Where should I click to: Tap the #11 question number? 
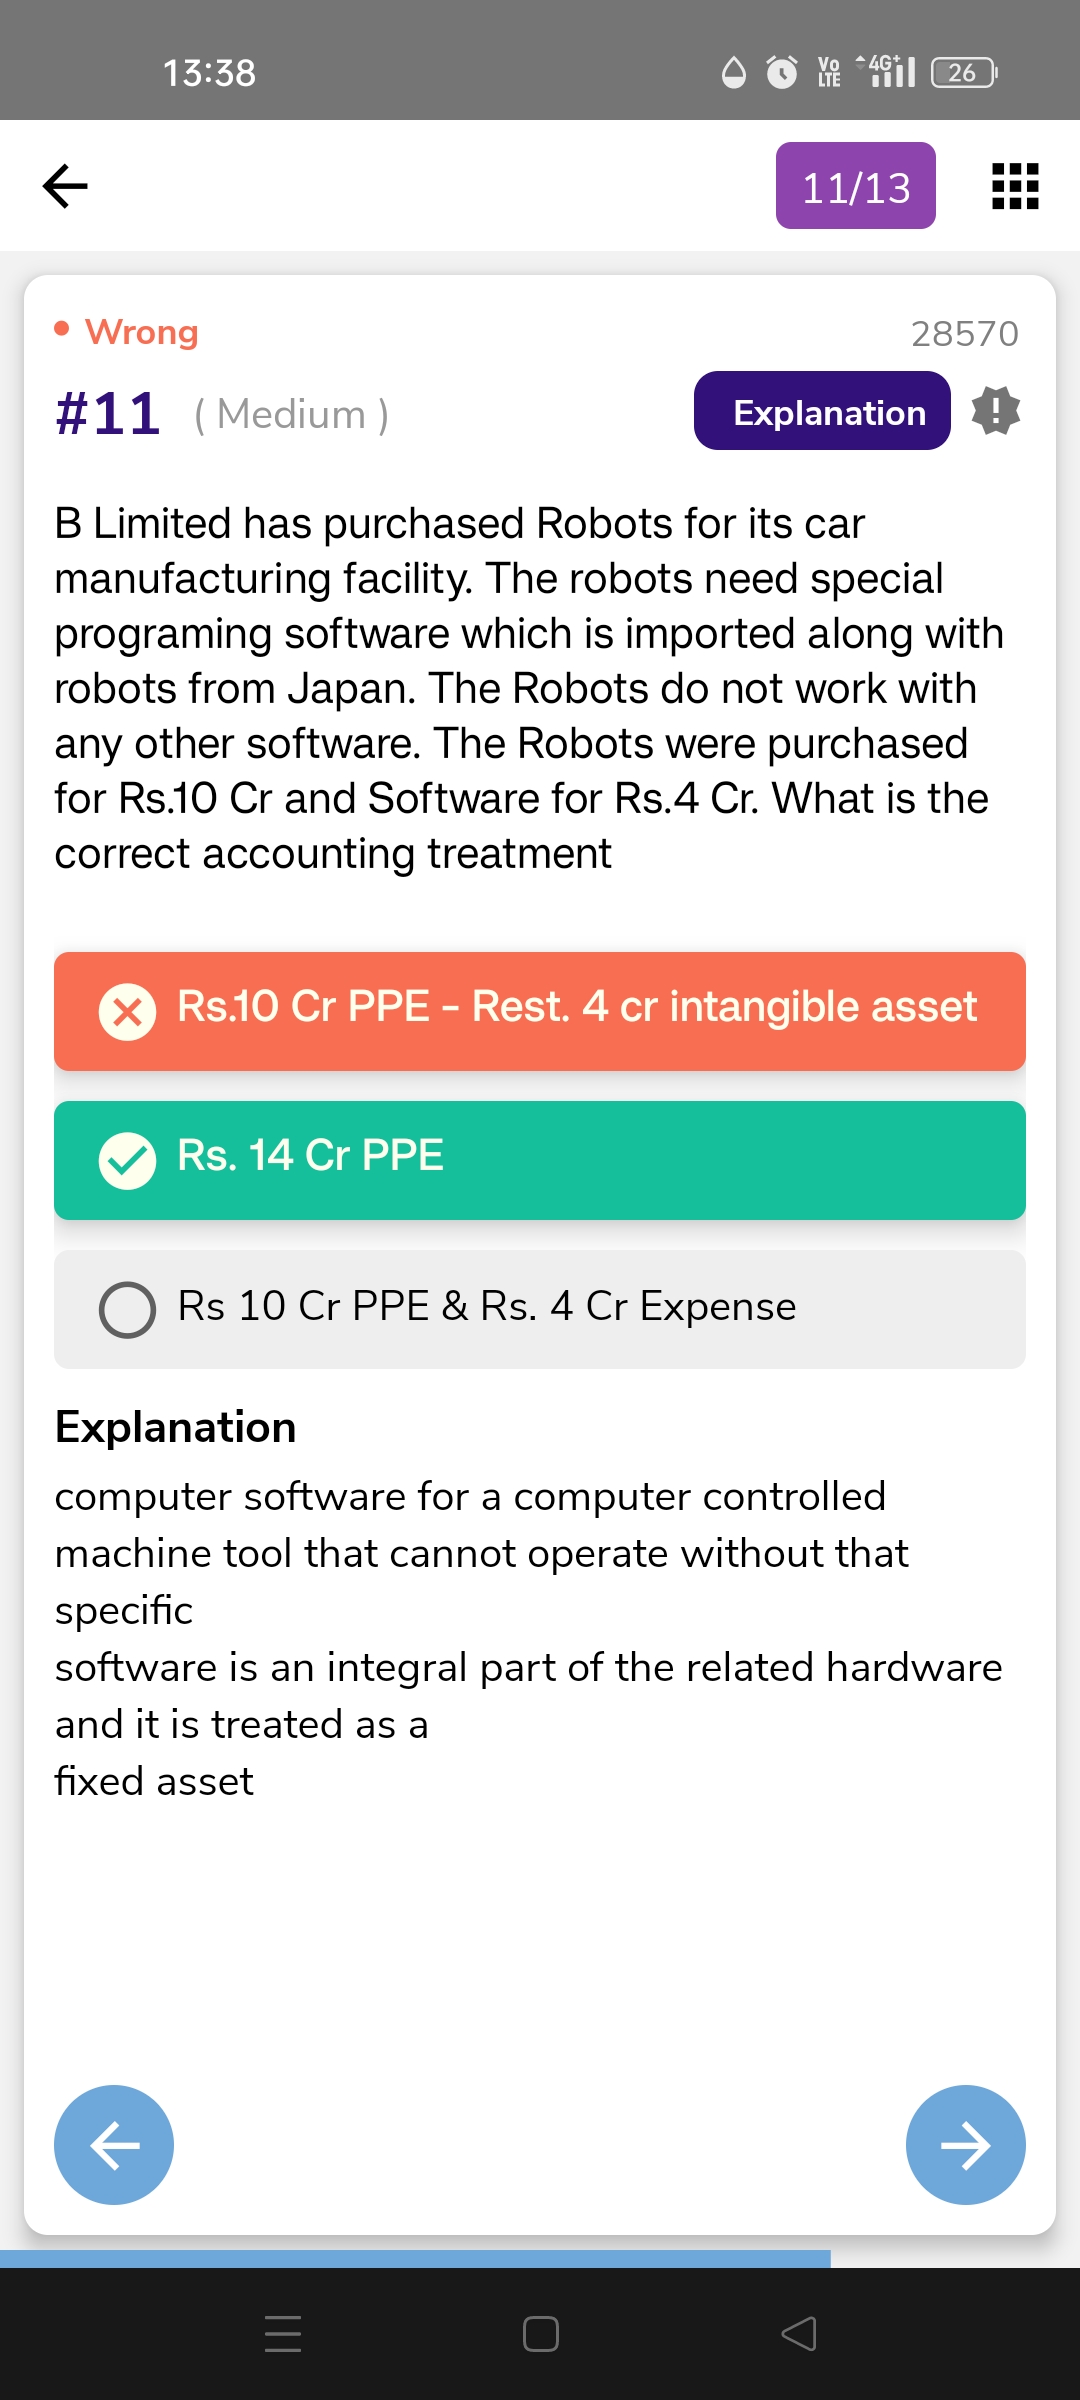click(108, 414)
